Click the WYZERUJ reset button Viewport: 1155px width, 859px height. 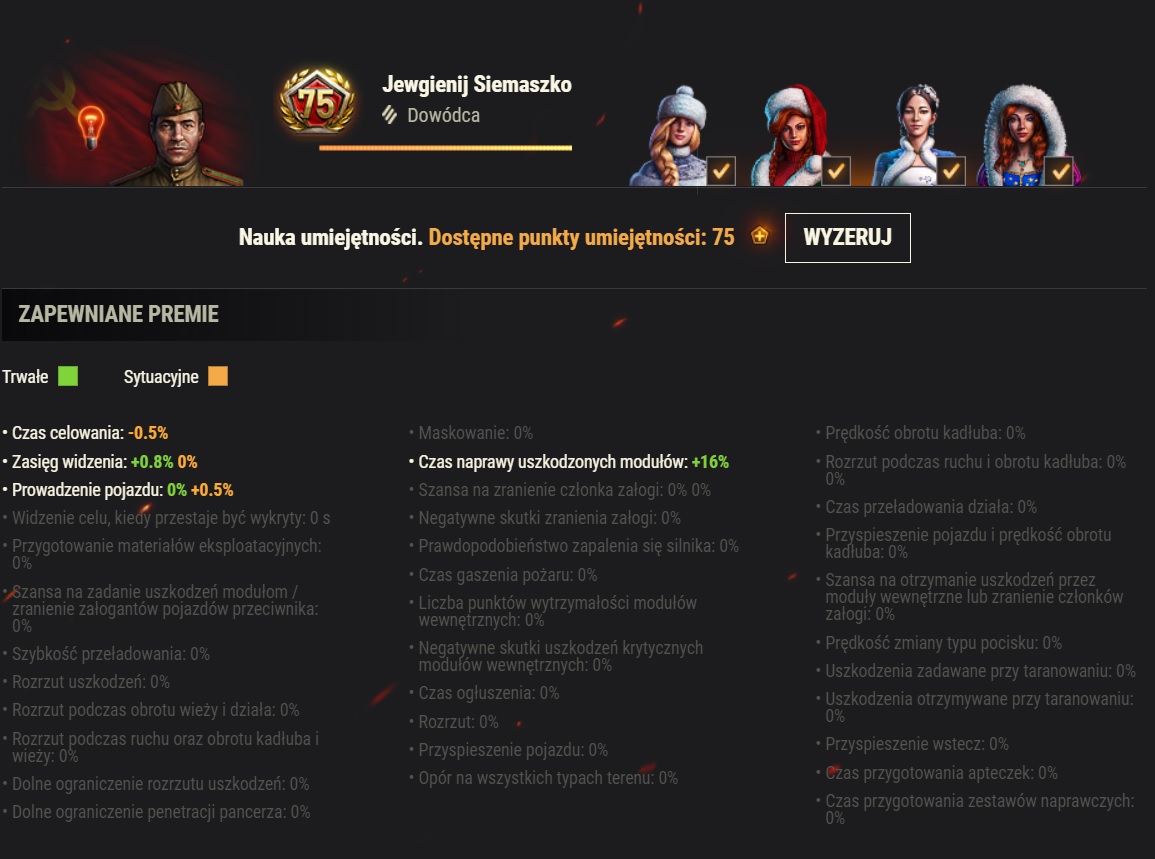848,238
